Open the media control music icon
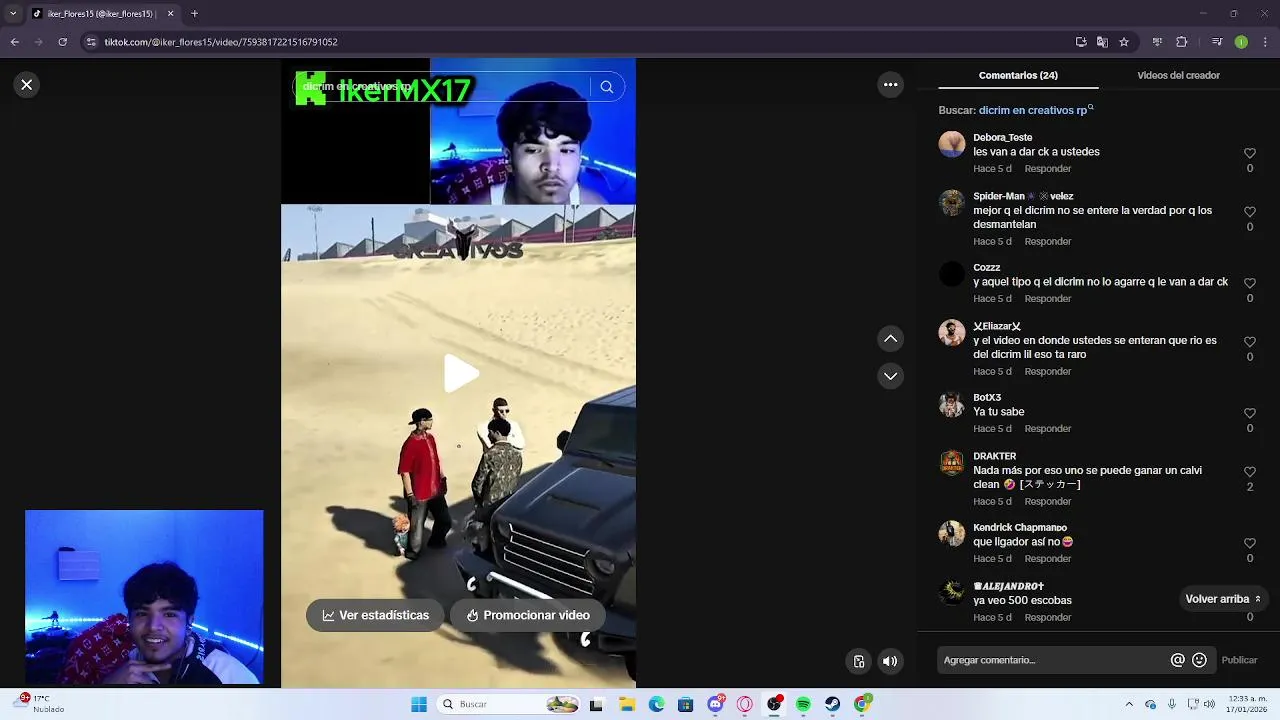1280x720 pixels. click(x=1217, y=42)
